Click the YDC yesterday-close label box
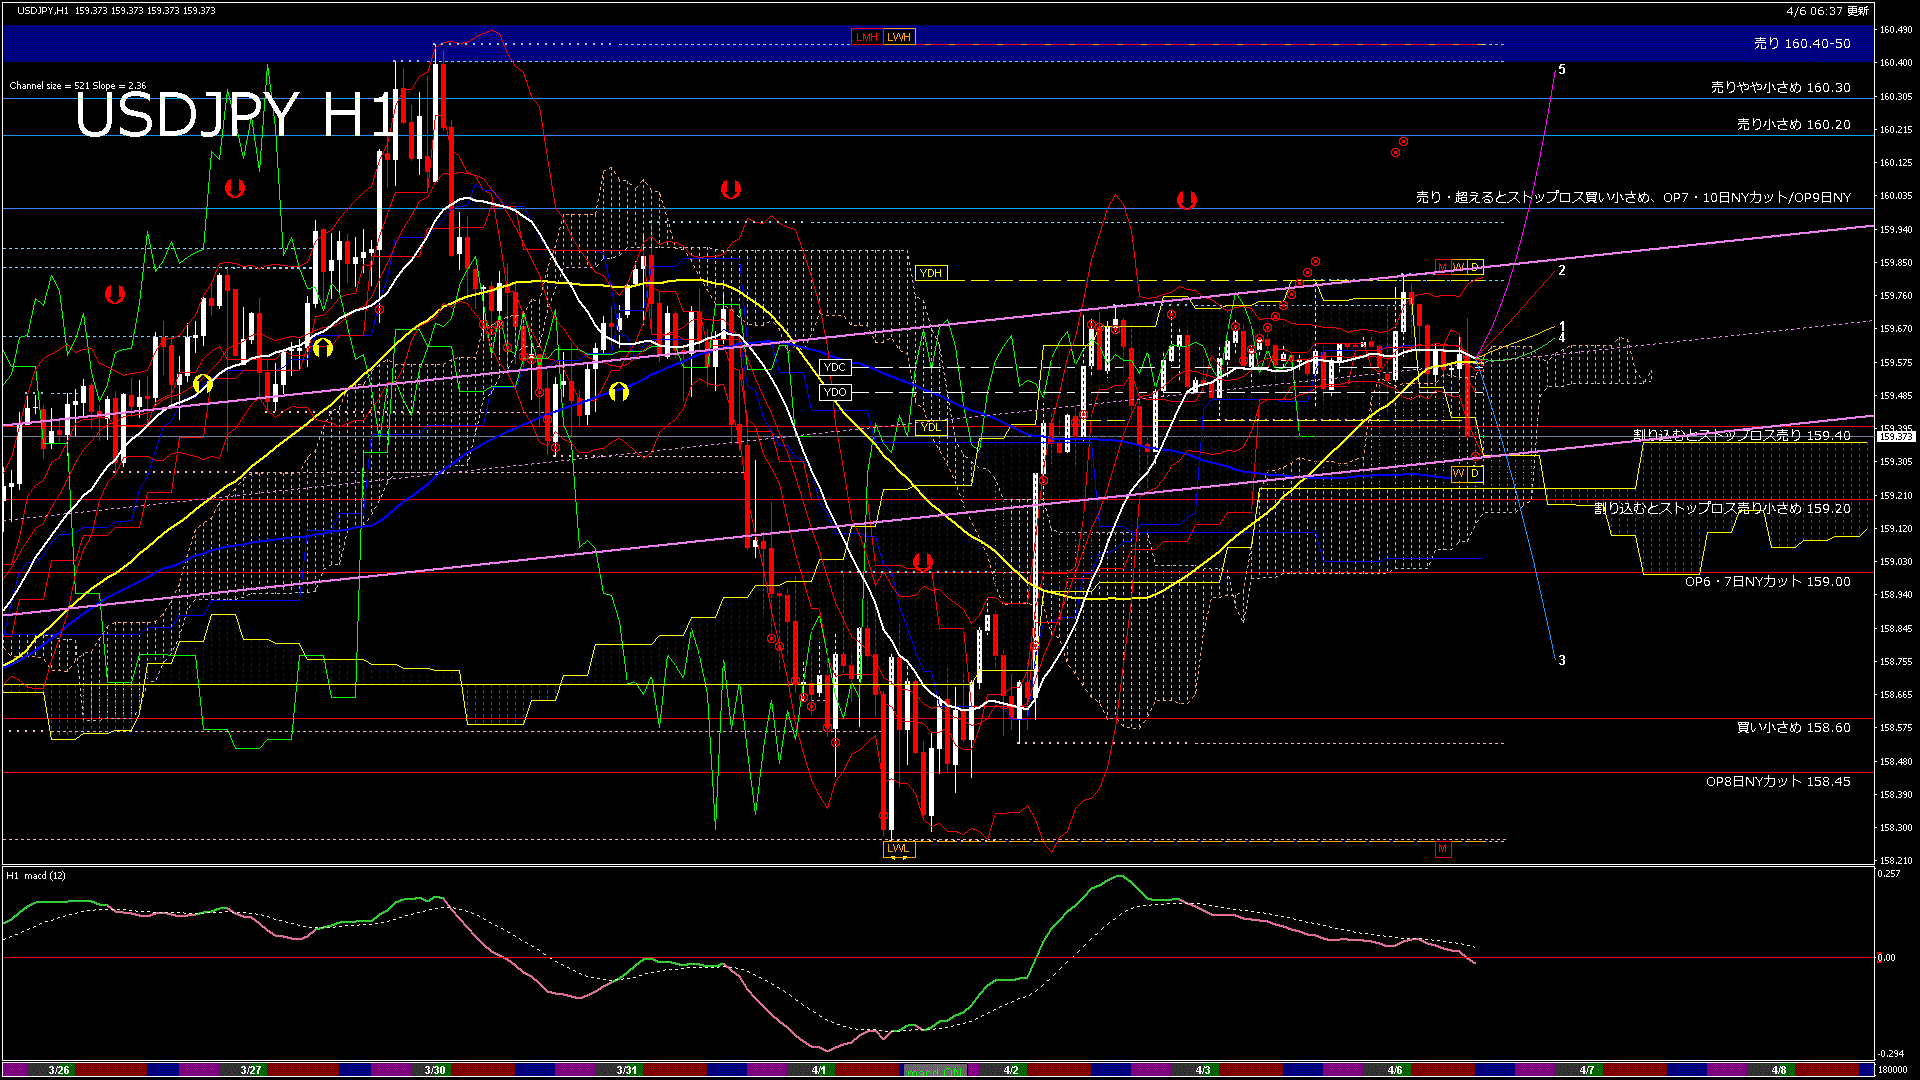Viewport: 1920px width, 1080px height. (x=835, y=368)
